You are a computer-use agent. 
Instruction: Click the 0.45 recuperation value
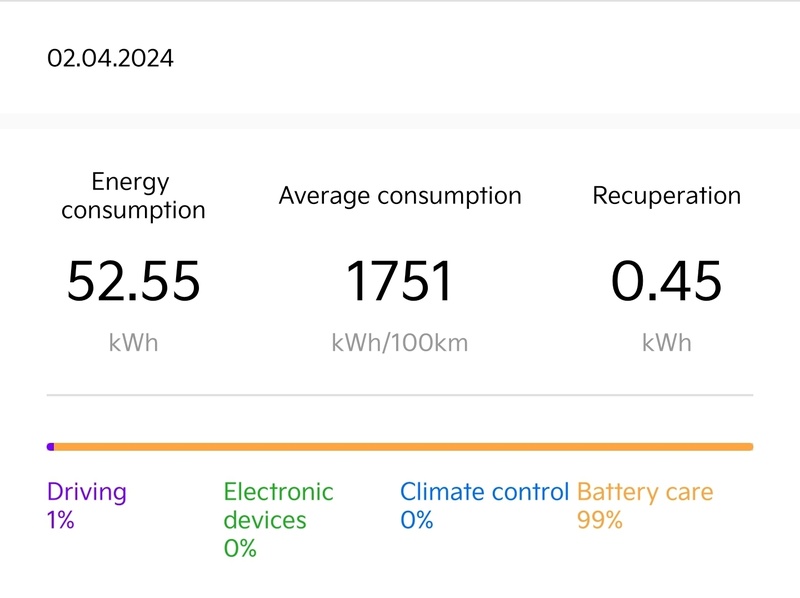click(667, 281)
